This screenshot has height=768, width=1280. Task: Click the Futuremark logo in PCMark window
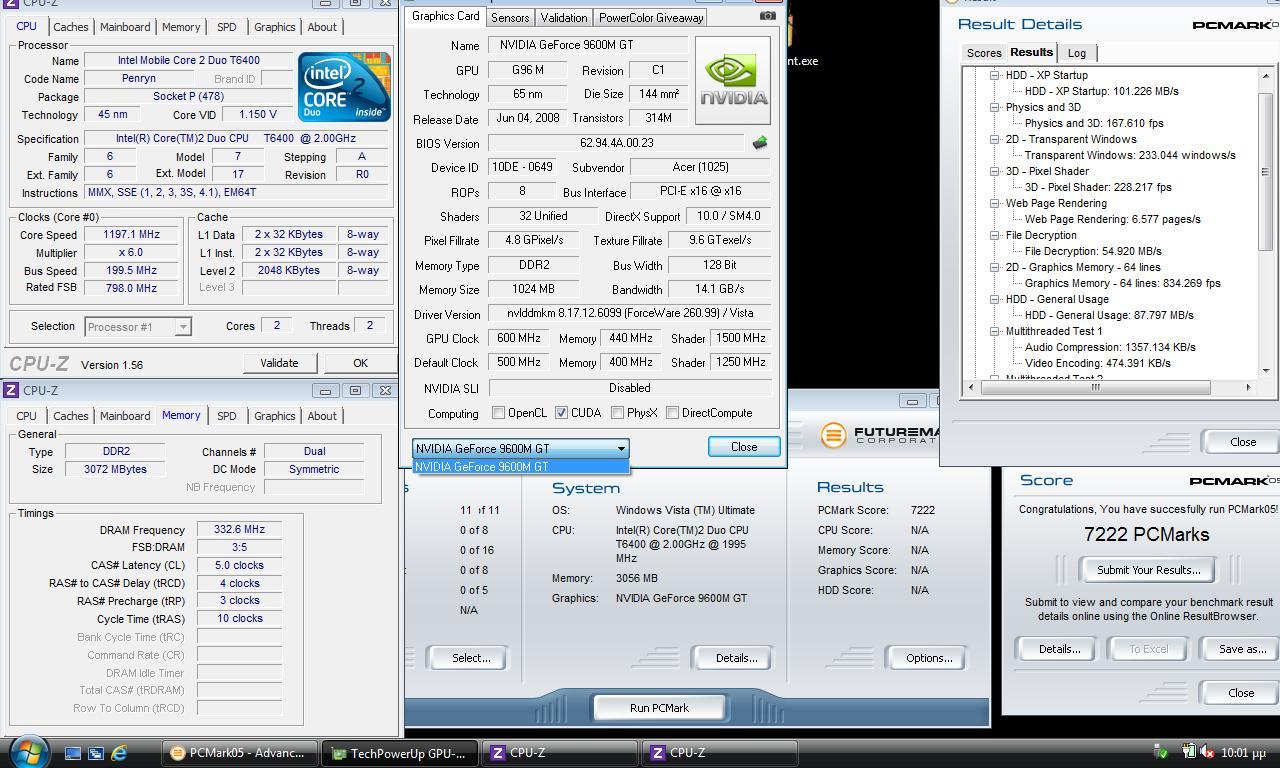pyautogui.click(x=880, y=435)
